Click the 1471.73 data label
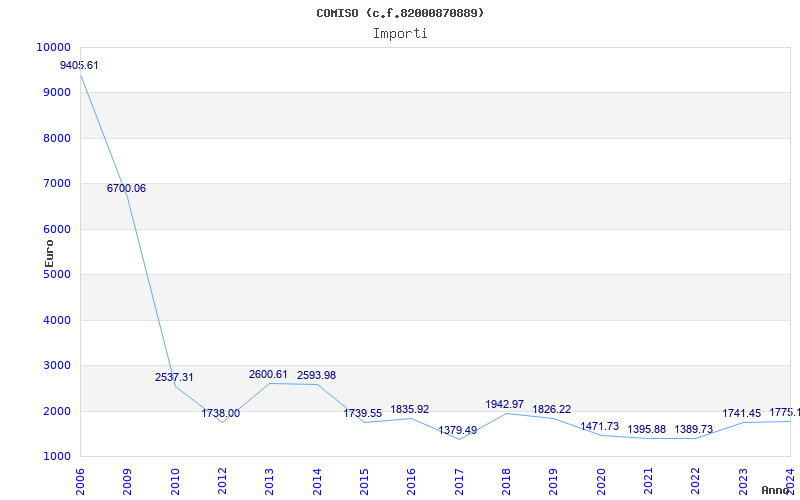This screenshot has width=800, height=500. click(599, 426)
